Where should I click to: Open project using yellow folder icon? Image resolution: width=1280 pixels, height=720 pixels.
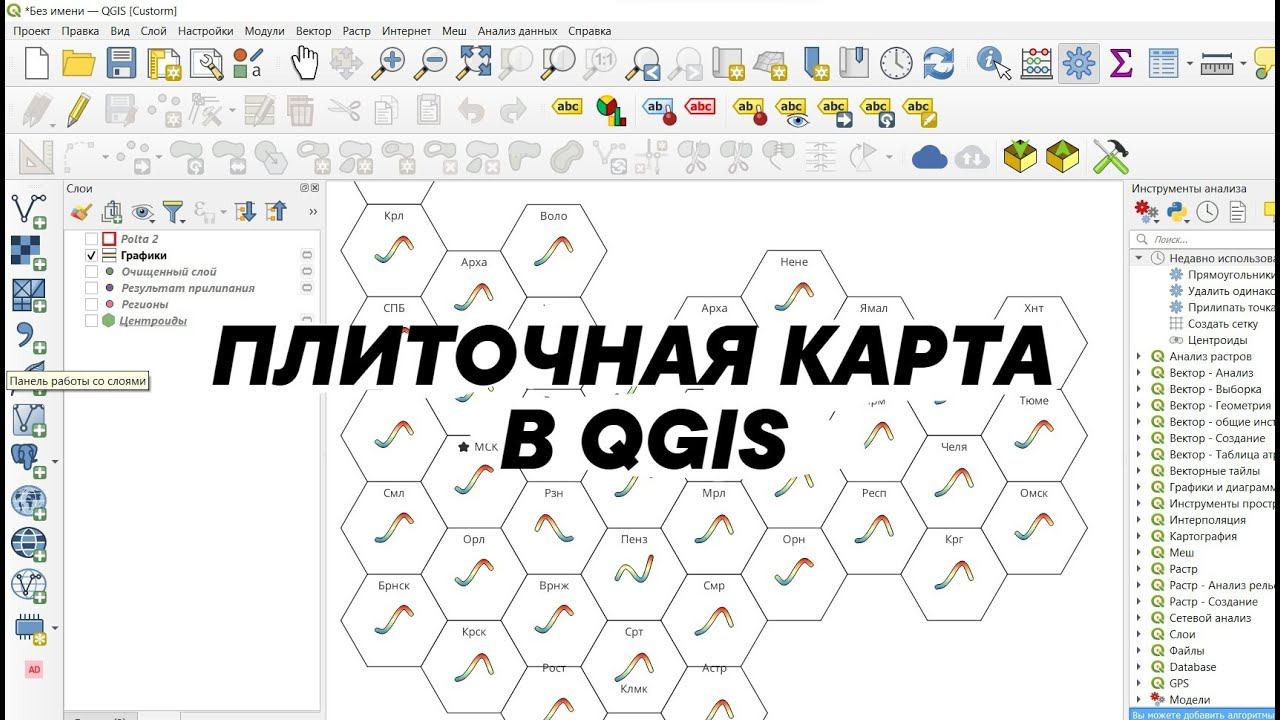point(78,64)
